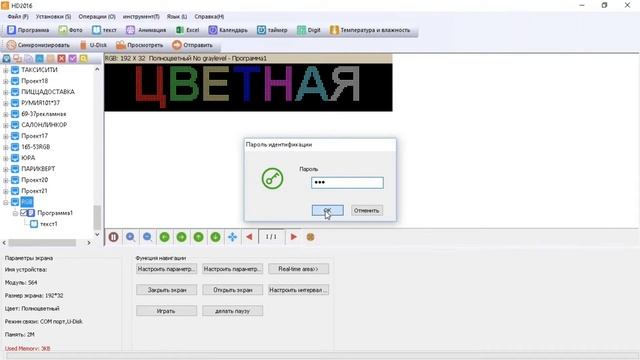
Task: Move area up with green arrow
Action: [x=198, y=237]
